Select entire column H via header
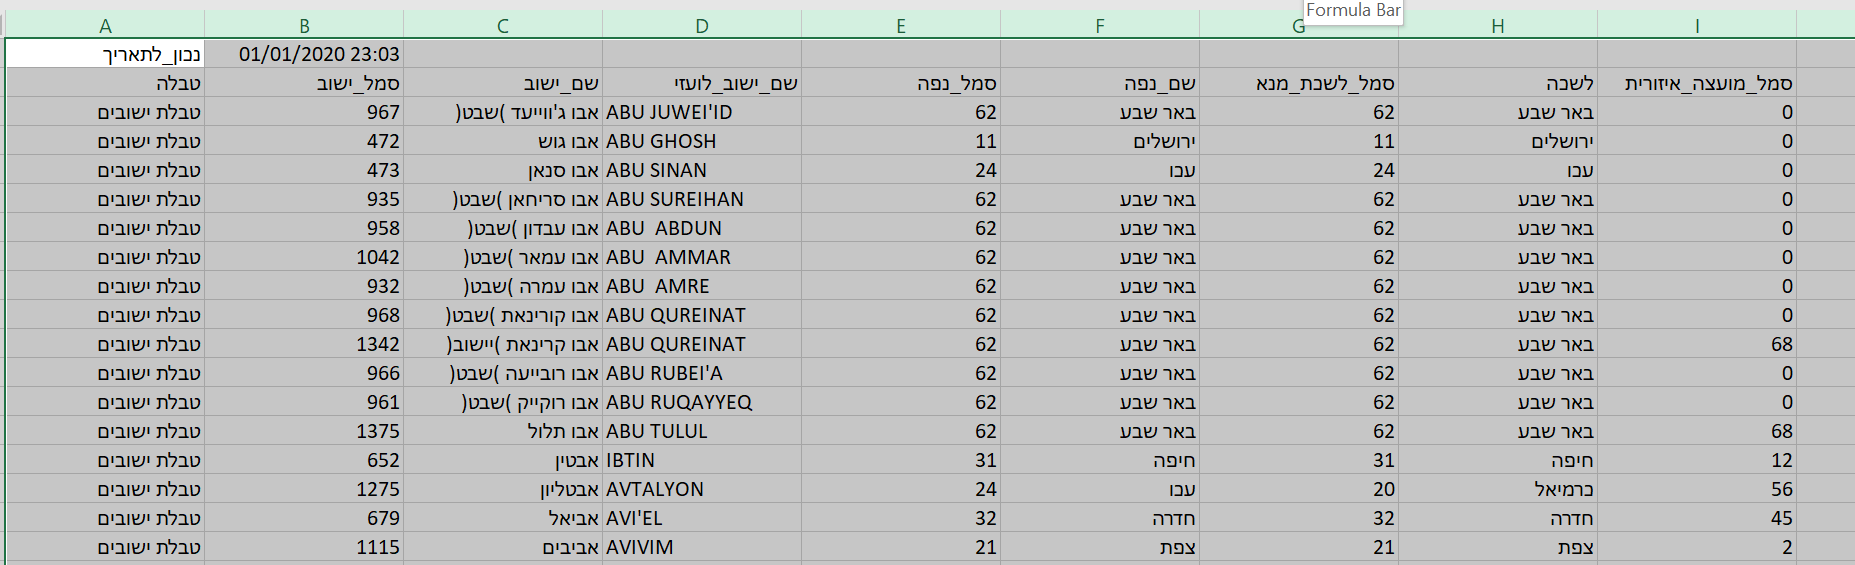The height and width of the screenshot is (565, 1855). 1497,26
